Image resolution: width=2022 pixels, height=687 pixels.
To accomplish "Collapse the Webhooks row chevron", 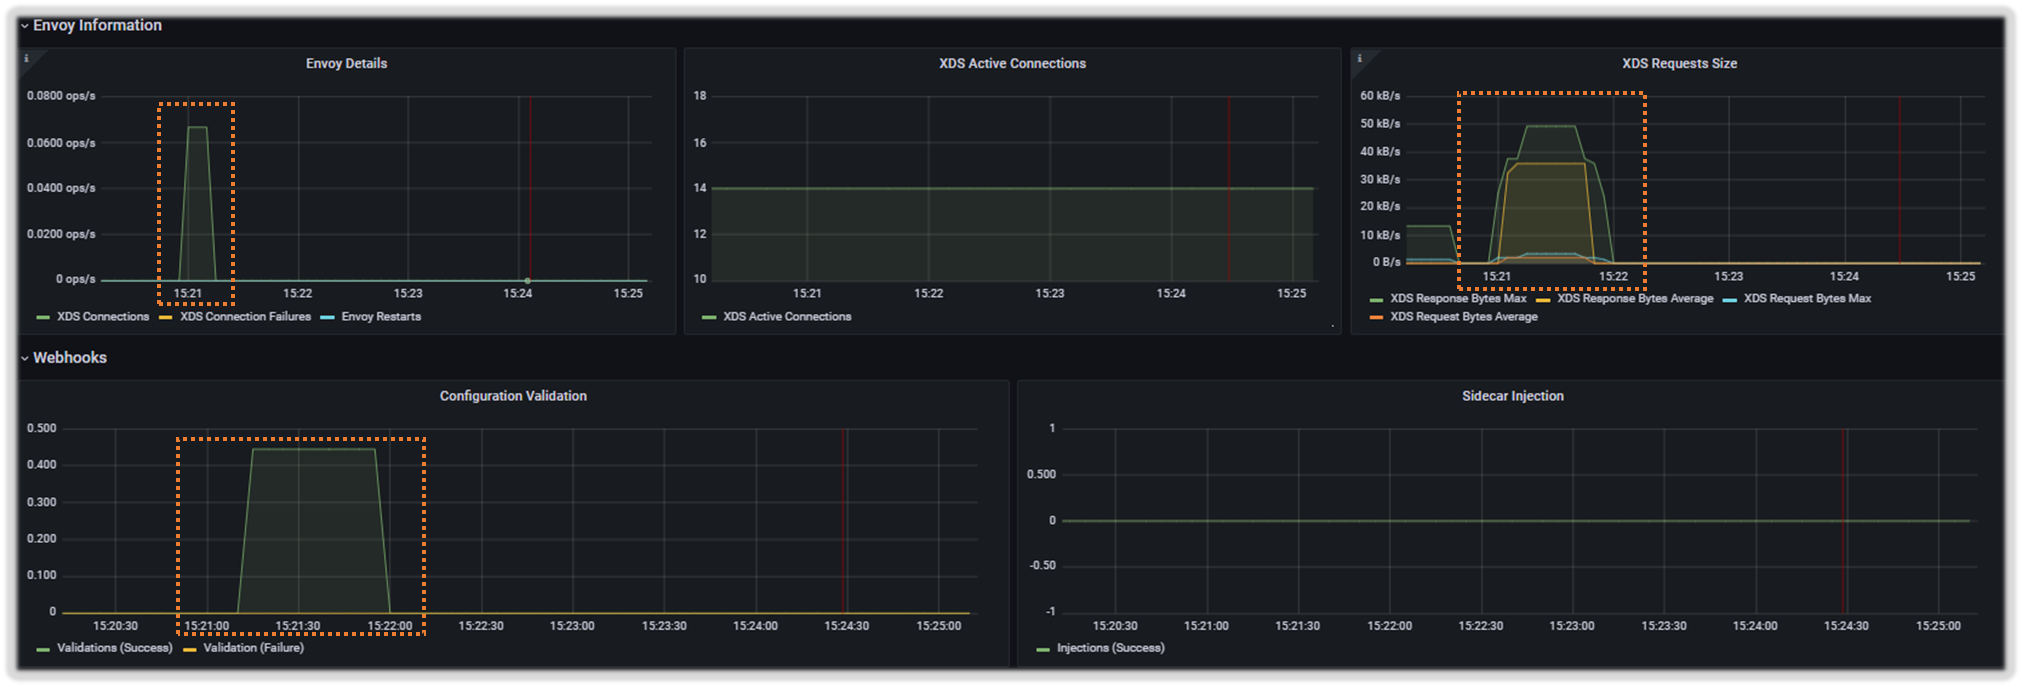I will 25,358.
